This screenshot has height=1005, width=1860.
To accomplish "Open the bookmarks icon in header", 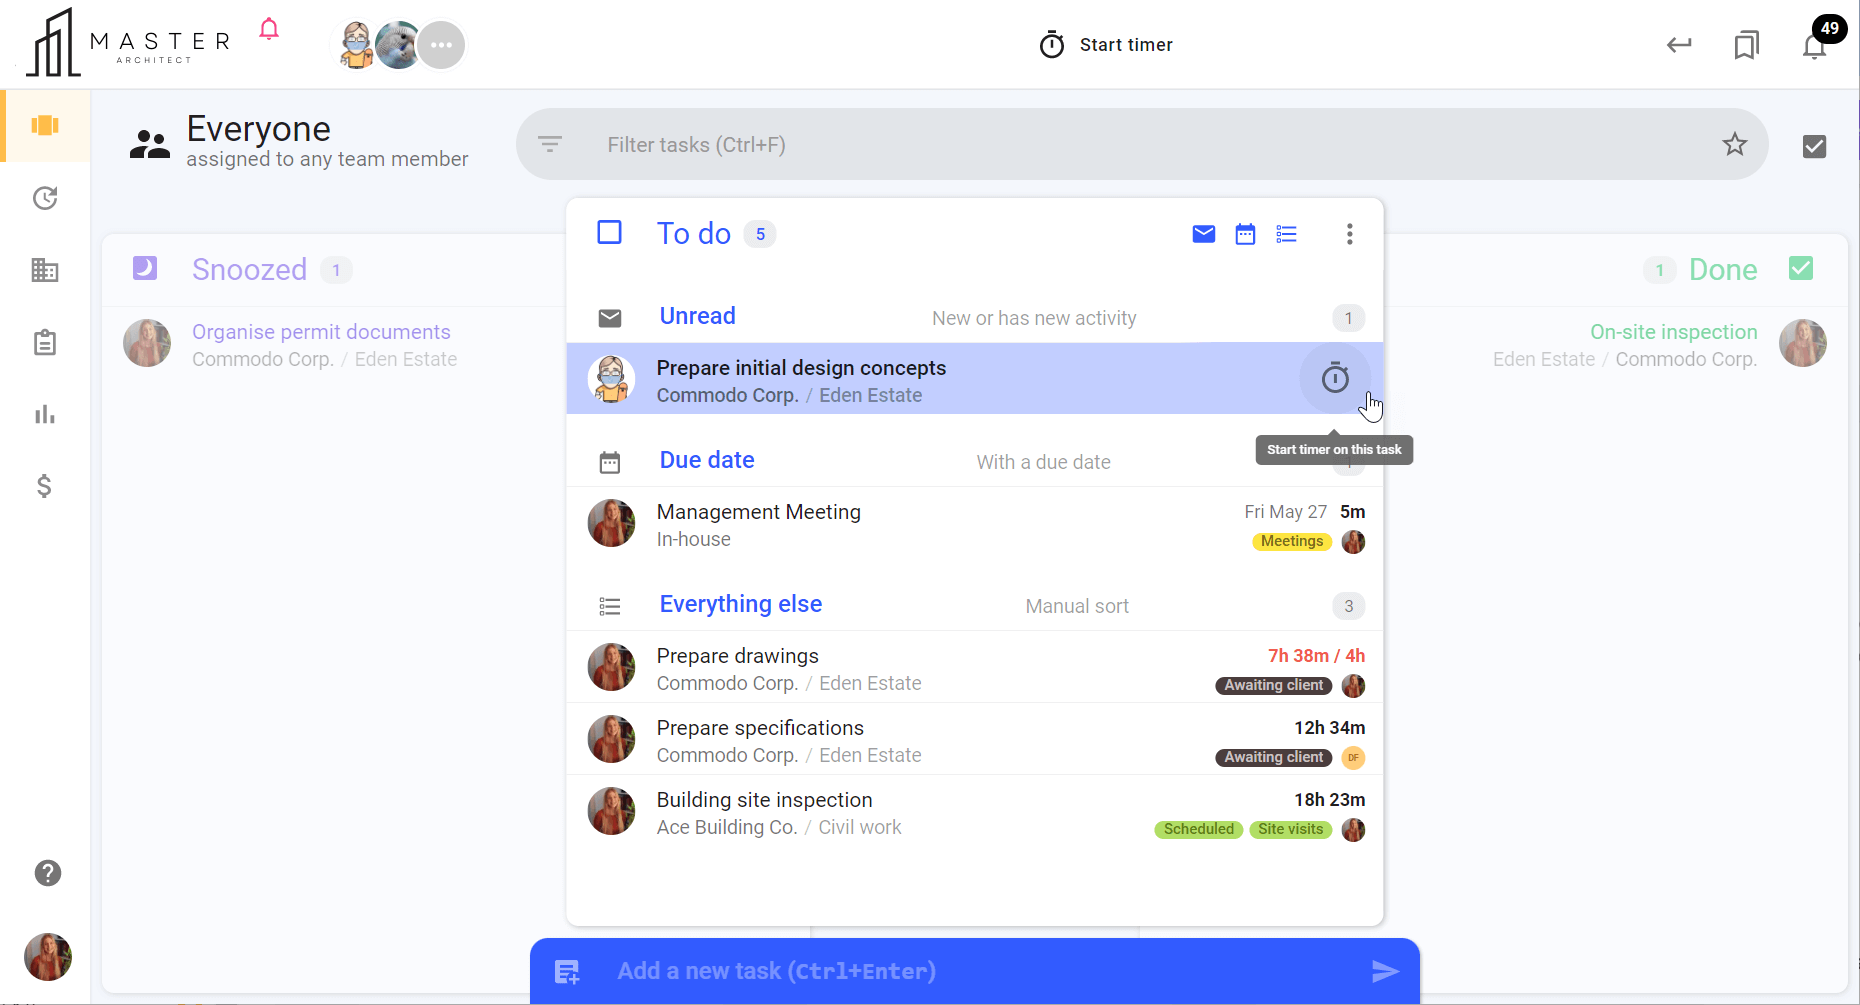I will click(1746, 45).
